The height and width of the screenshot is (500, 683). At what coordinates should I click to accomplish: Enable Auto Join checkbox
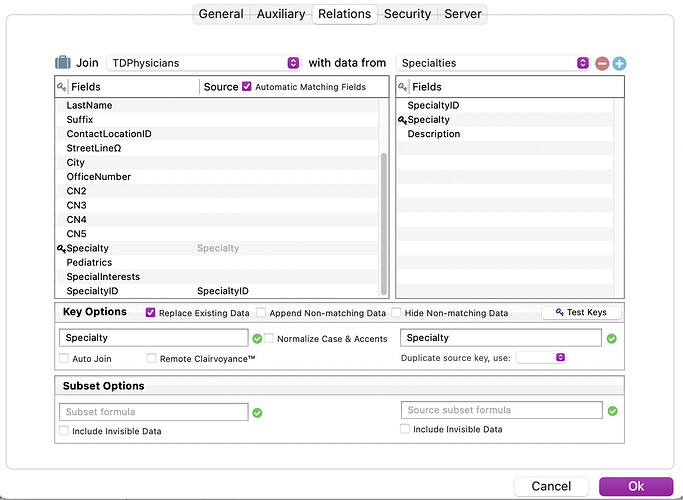(x=64, y=358)
